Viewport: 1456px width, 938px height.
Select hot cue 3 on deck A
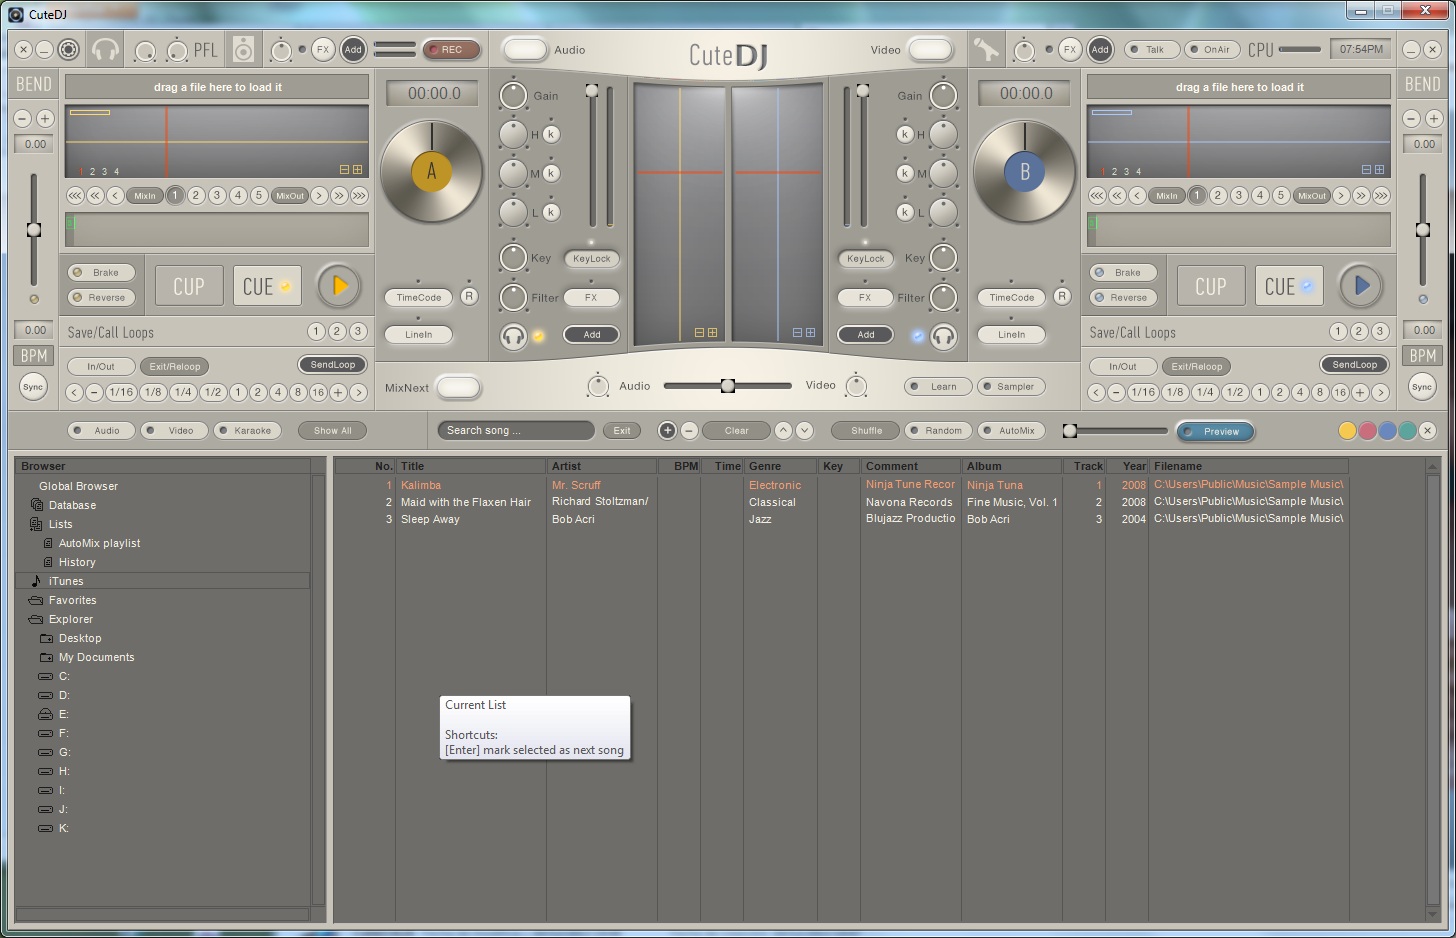(x=217, y=195)
